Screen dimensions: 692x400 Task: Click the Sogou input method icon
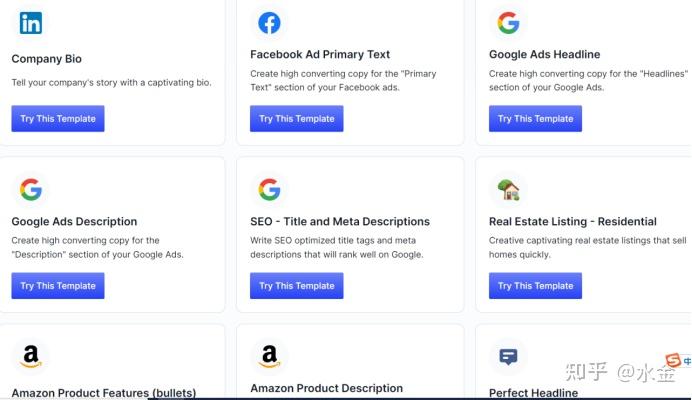pos(673,361)
